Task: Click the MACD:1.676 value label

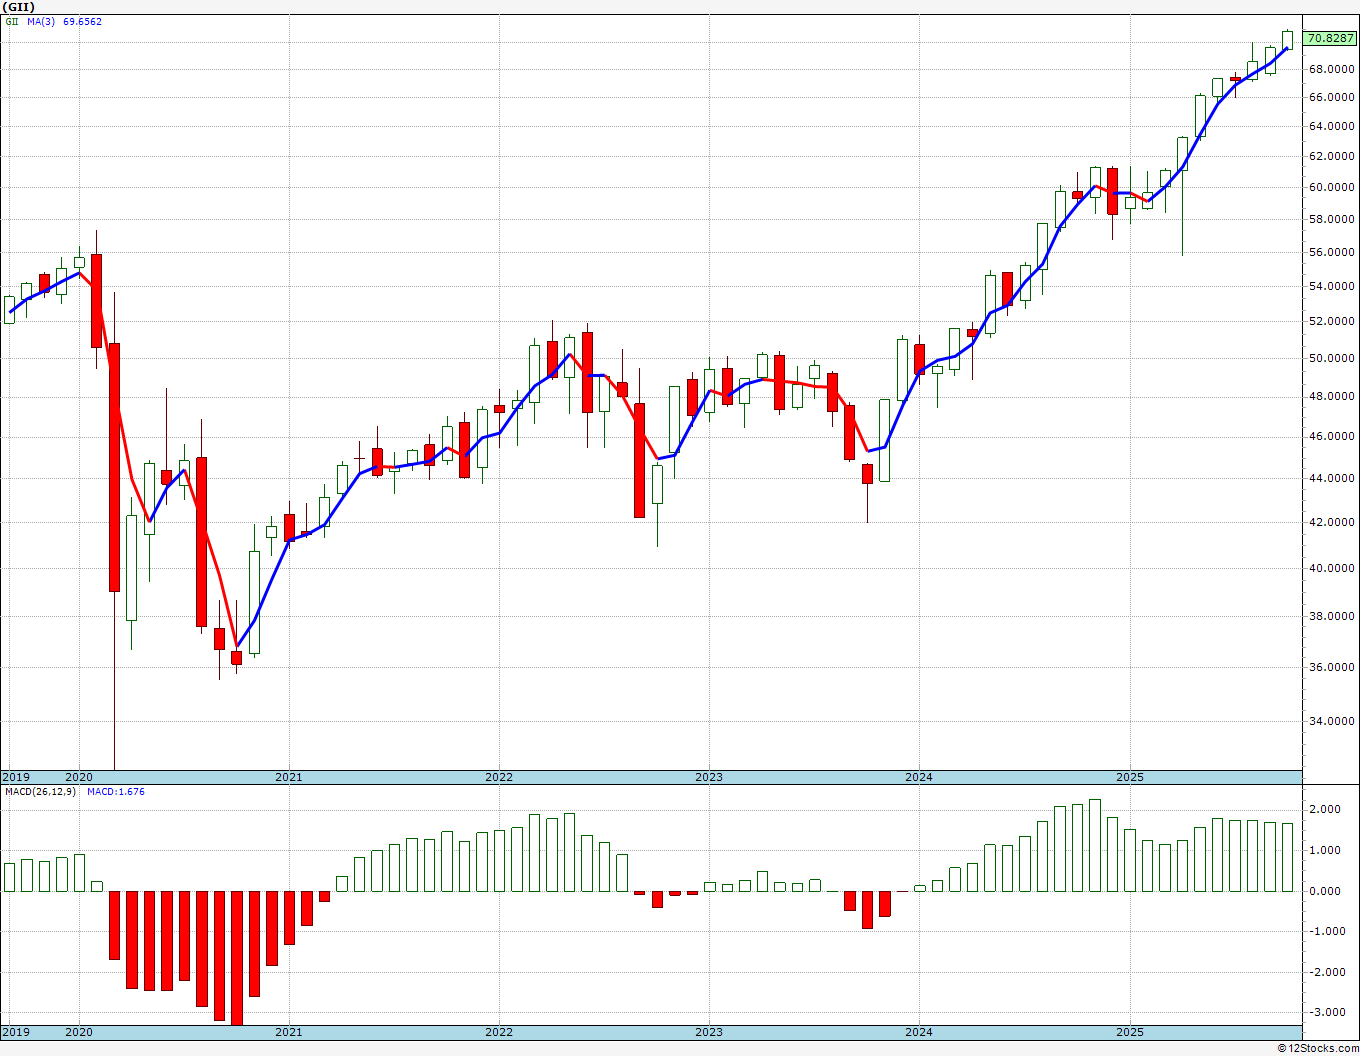Action: tap(116, 791)
